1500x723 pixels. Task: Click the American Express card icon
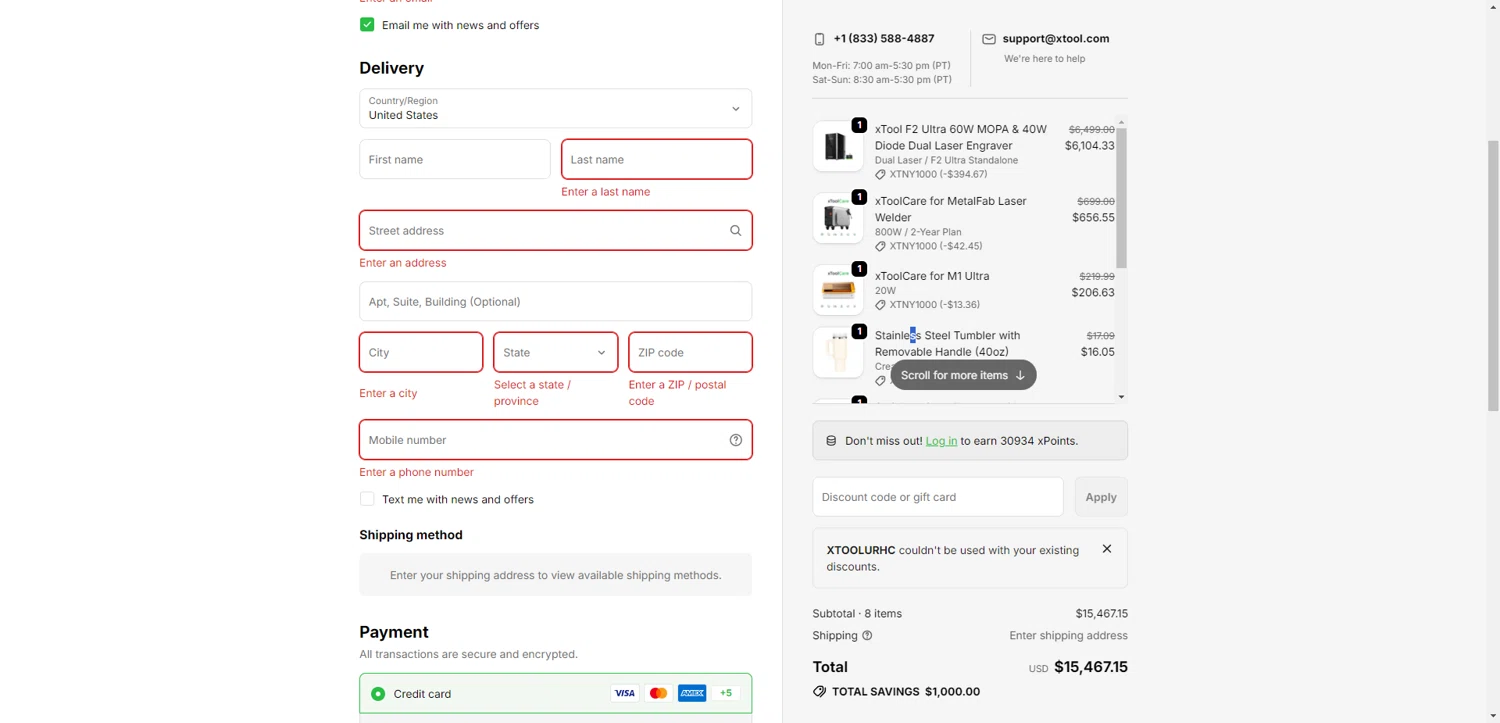pyautogui.click(x=692, y=694)
